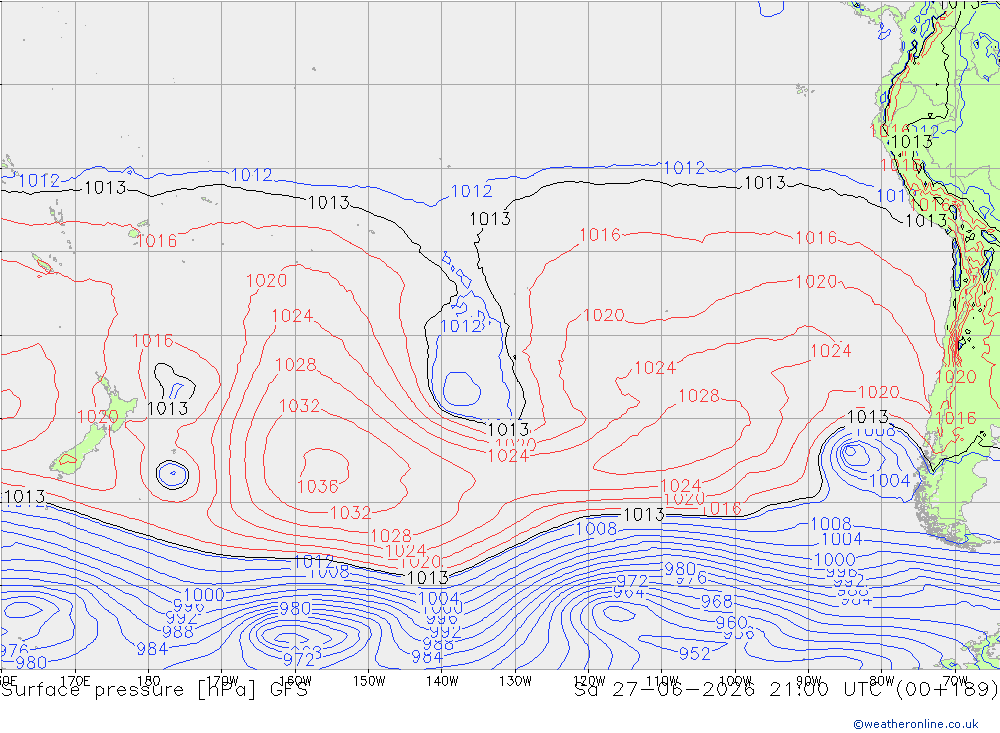This screenshot has width=1000, height=733.
Task: Select the 1036 high pressure center label
Action: click(x=317, y=486)
